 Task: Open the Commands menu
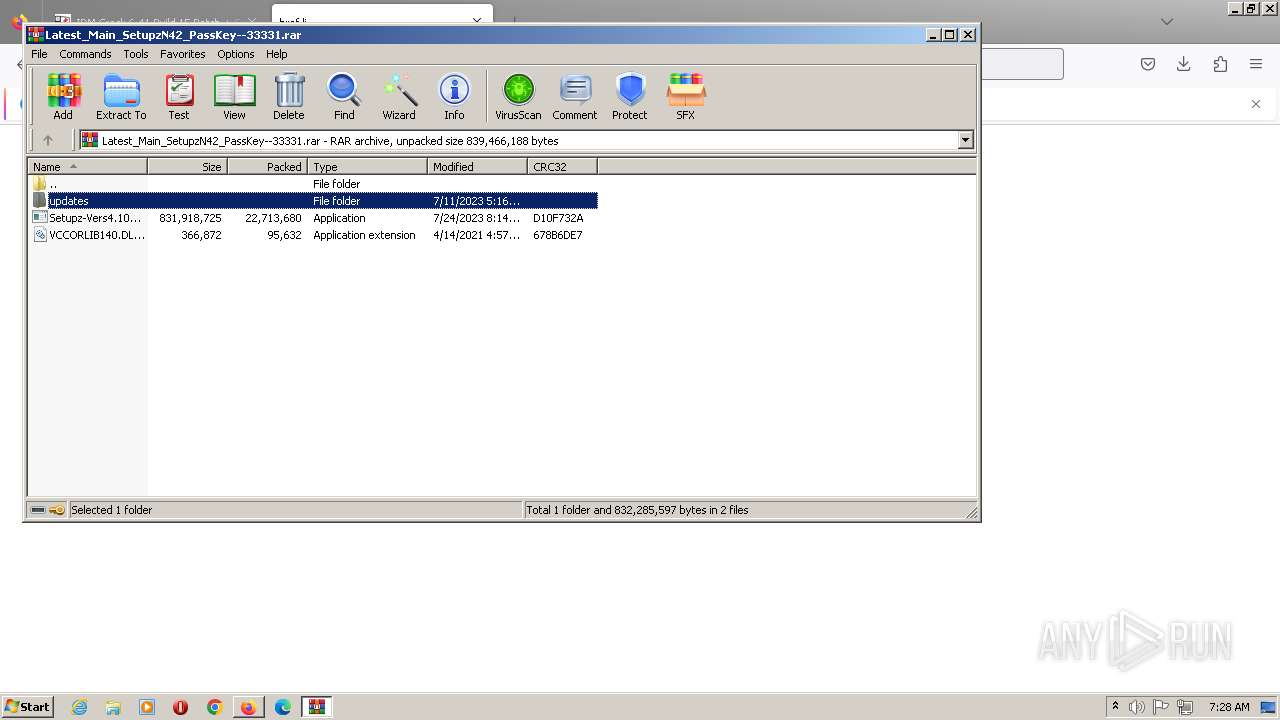85,54
